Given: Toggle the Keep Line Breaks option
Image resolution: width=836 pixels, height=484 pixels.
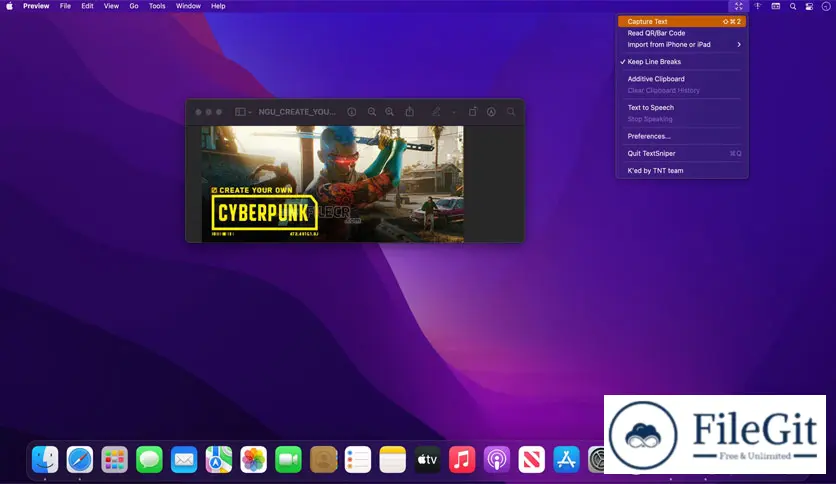Looking at the screenshot, I should click(x=682, y=62).
